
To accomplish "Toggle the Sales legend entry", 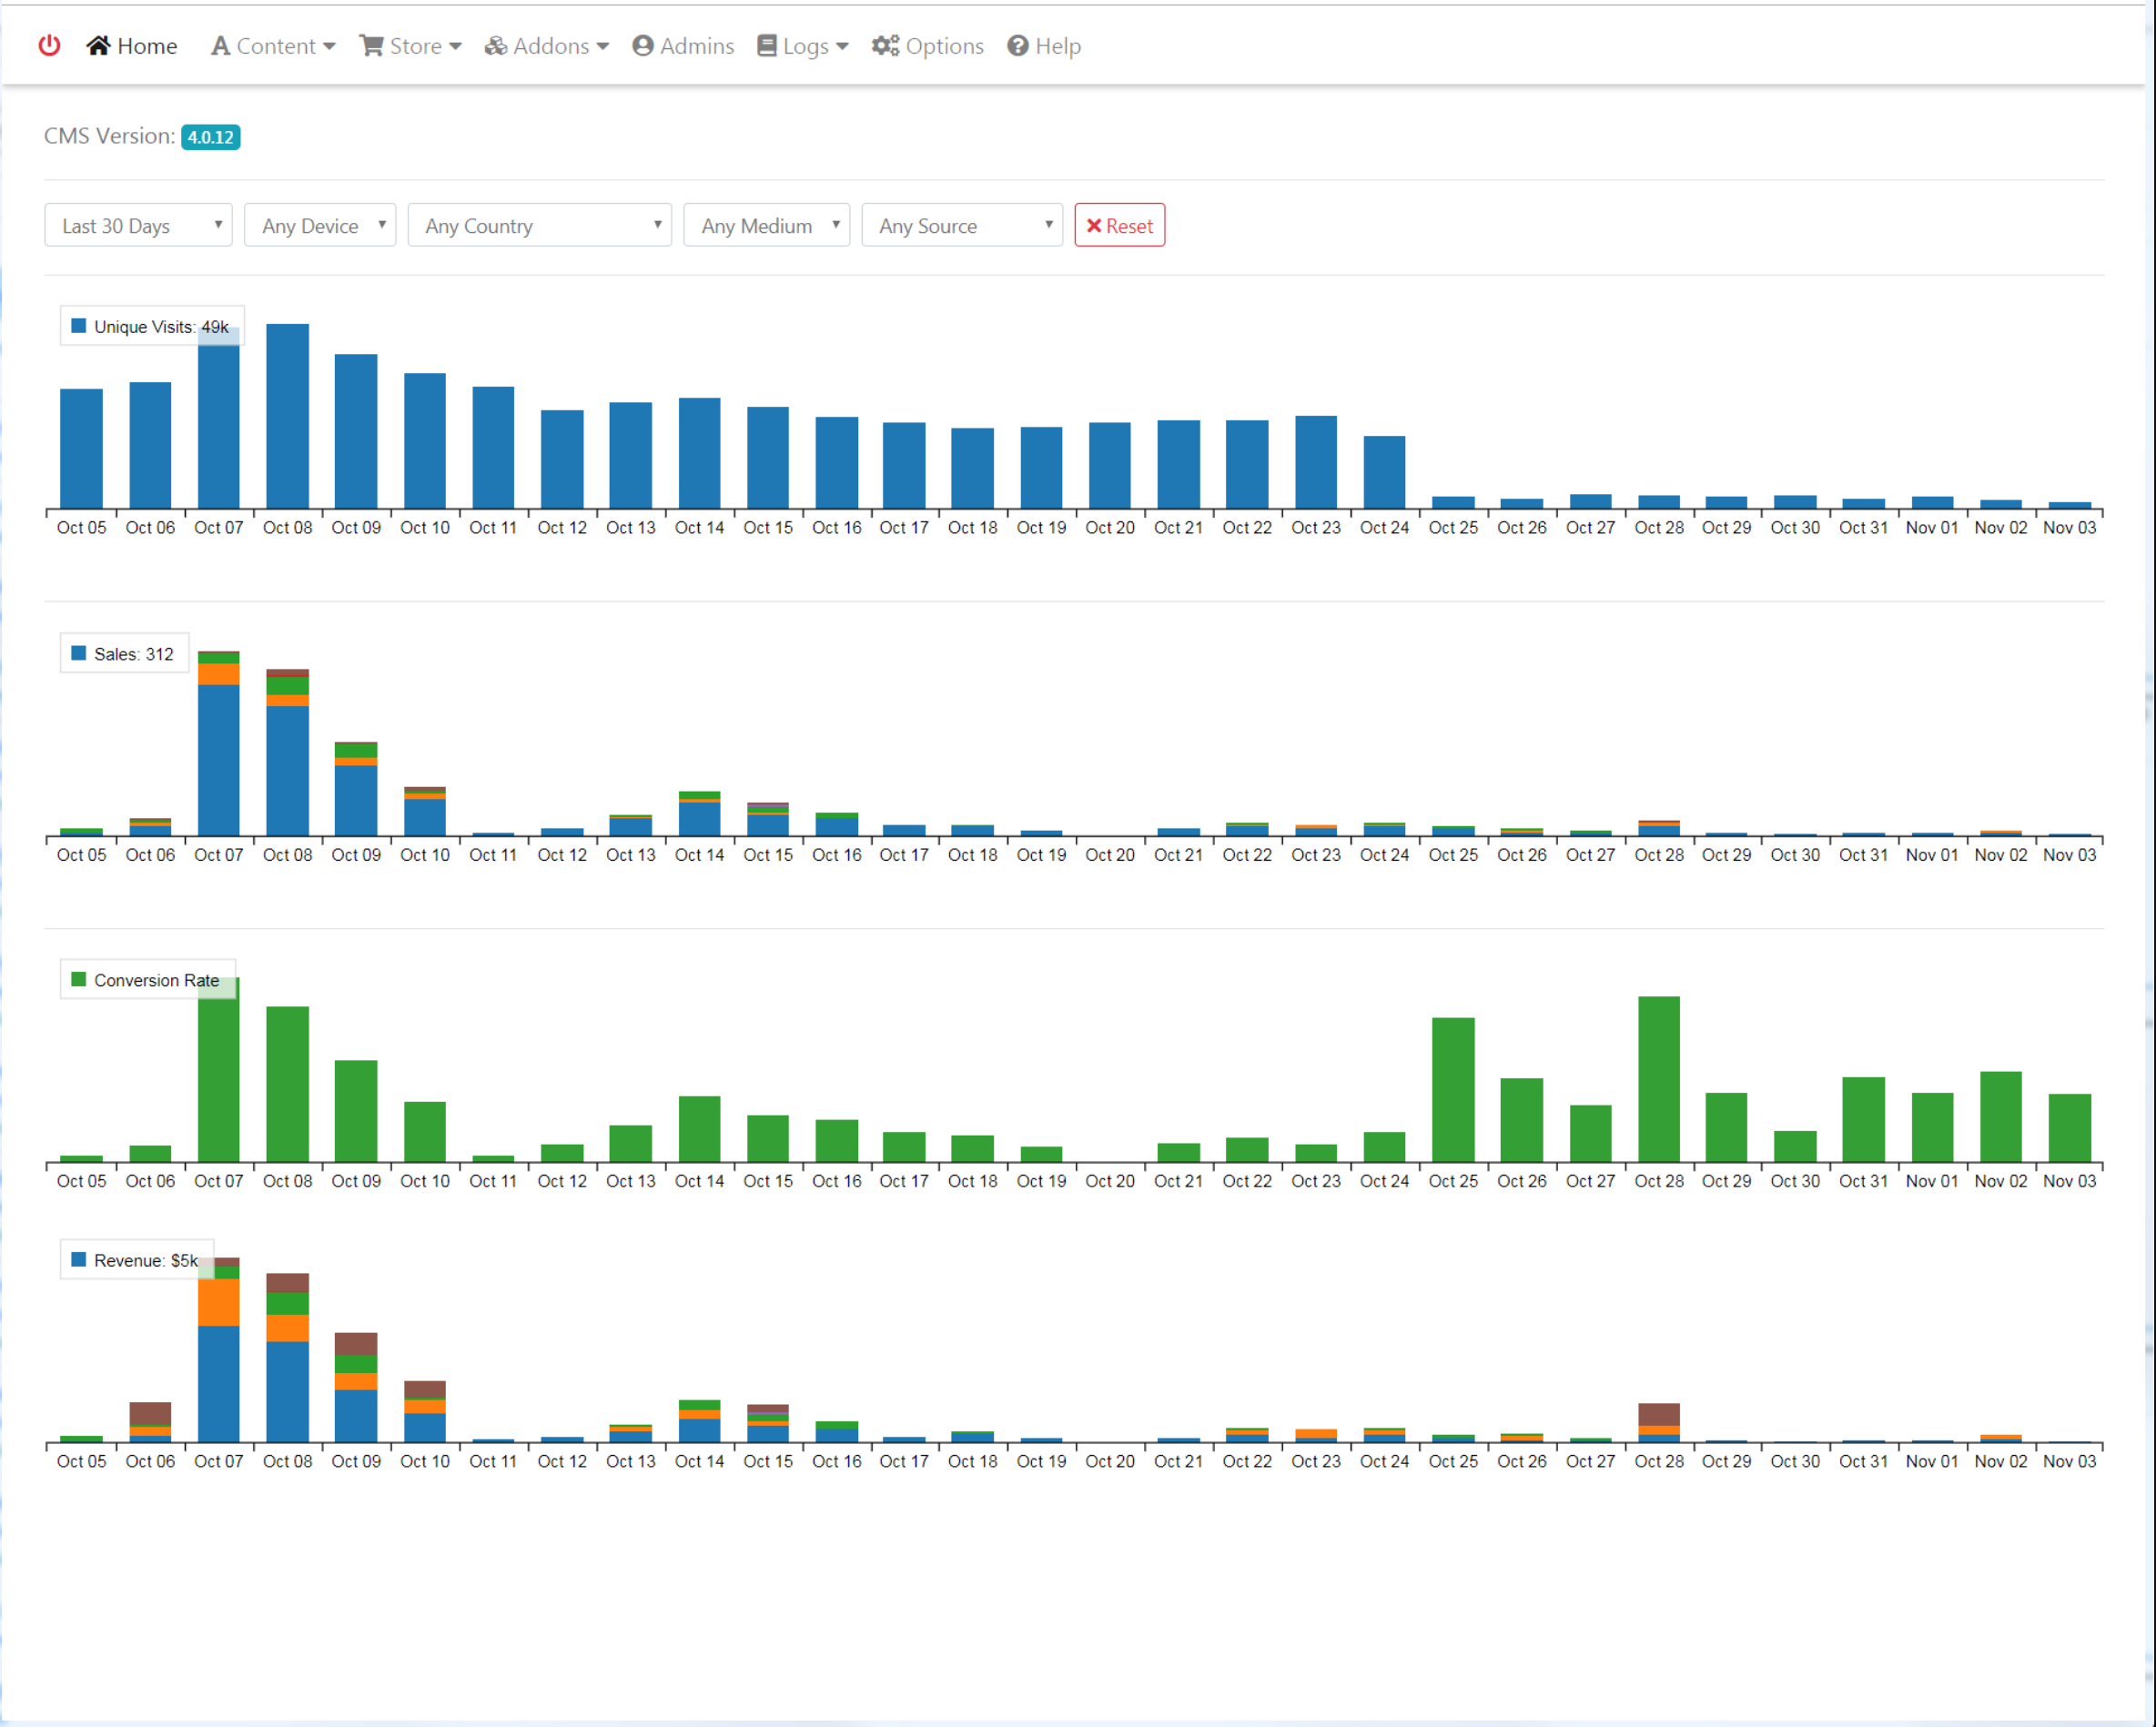I will click(x=124, y=654).
